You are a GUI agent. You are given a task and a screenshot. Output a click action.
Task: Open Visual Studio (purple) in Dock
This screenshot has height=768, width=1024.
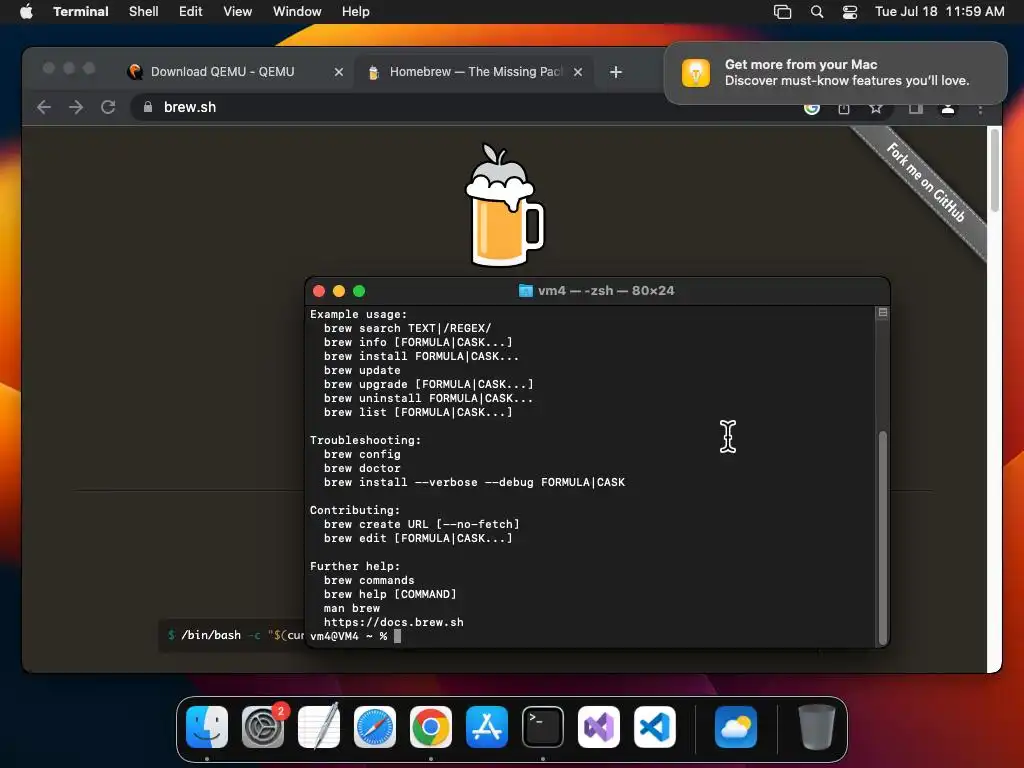(599, 727)
